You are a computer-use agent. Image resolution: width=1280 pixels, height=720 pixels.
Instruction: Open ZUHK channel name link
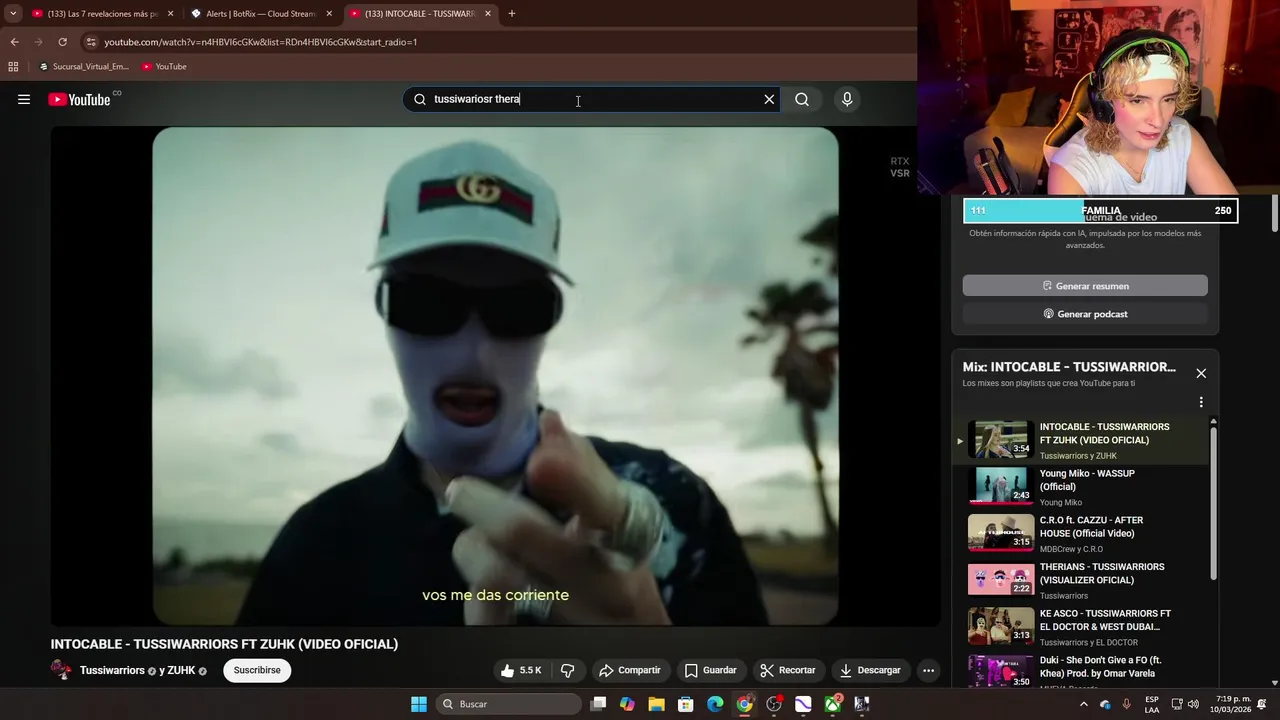coord(182,670)
